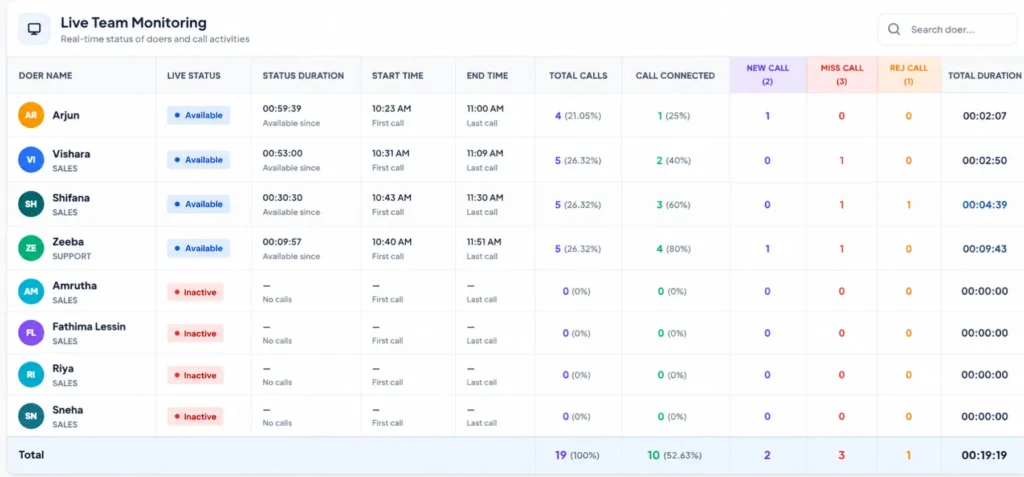Click Fathima Lessin's purple FL avatar
The width and height of the screenshot is (1024, 477).
tap(31, 333)
